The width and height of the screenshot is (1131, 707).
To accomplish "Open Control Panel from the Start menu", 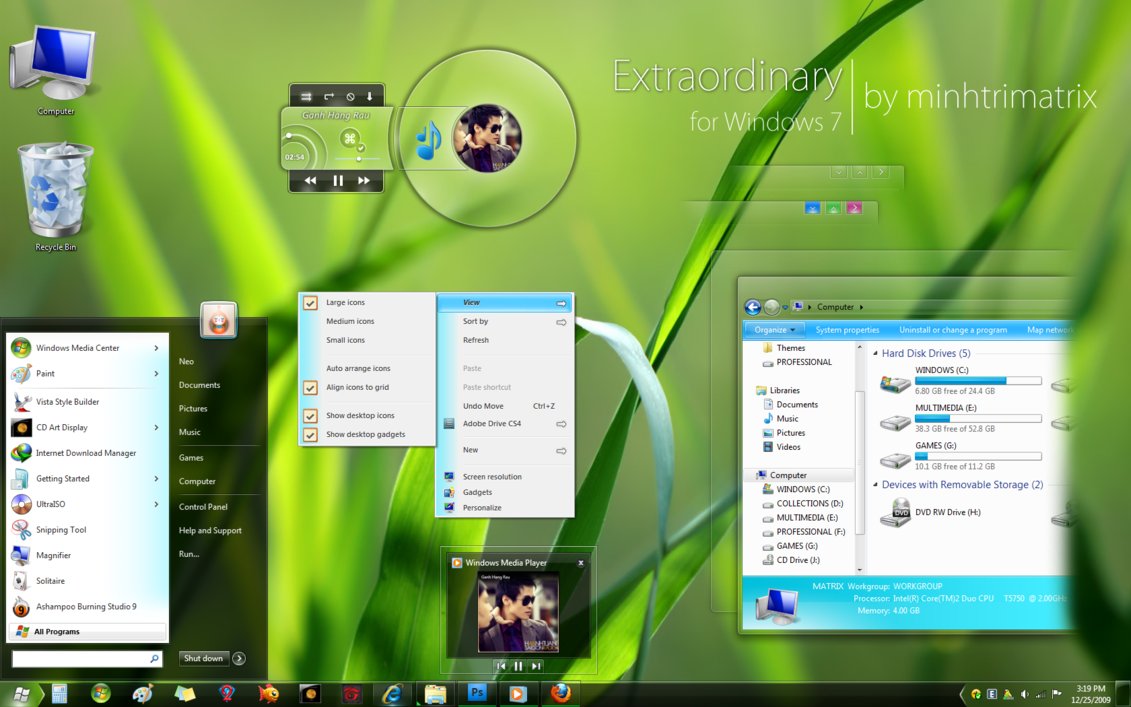I will [203, 507].
